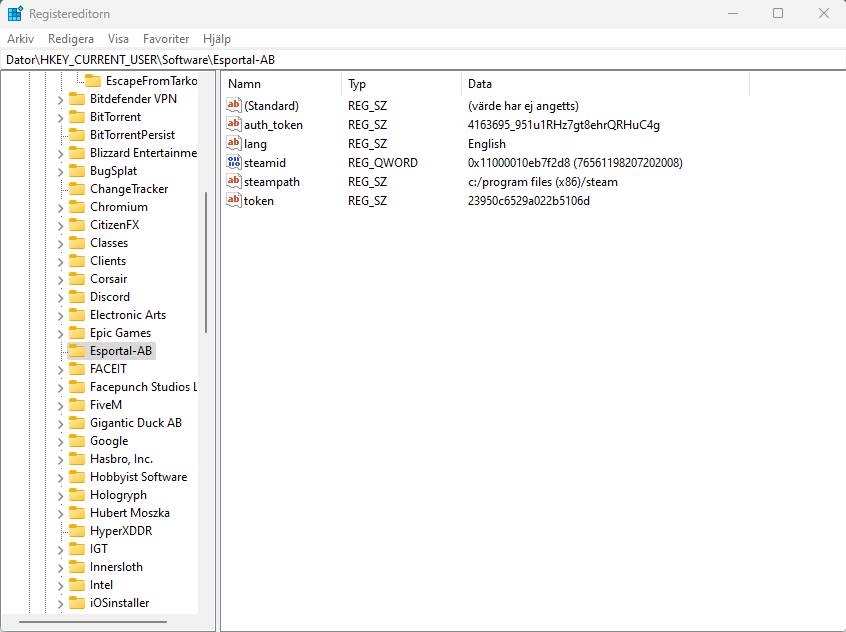This screenshot has height=632, width=846.
Task: Expand the Hasbro, Inc. key
Action: point(60,460)
